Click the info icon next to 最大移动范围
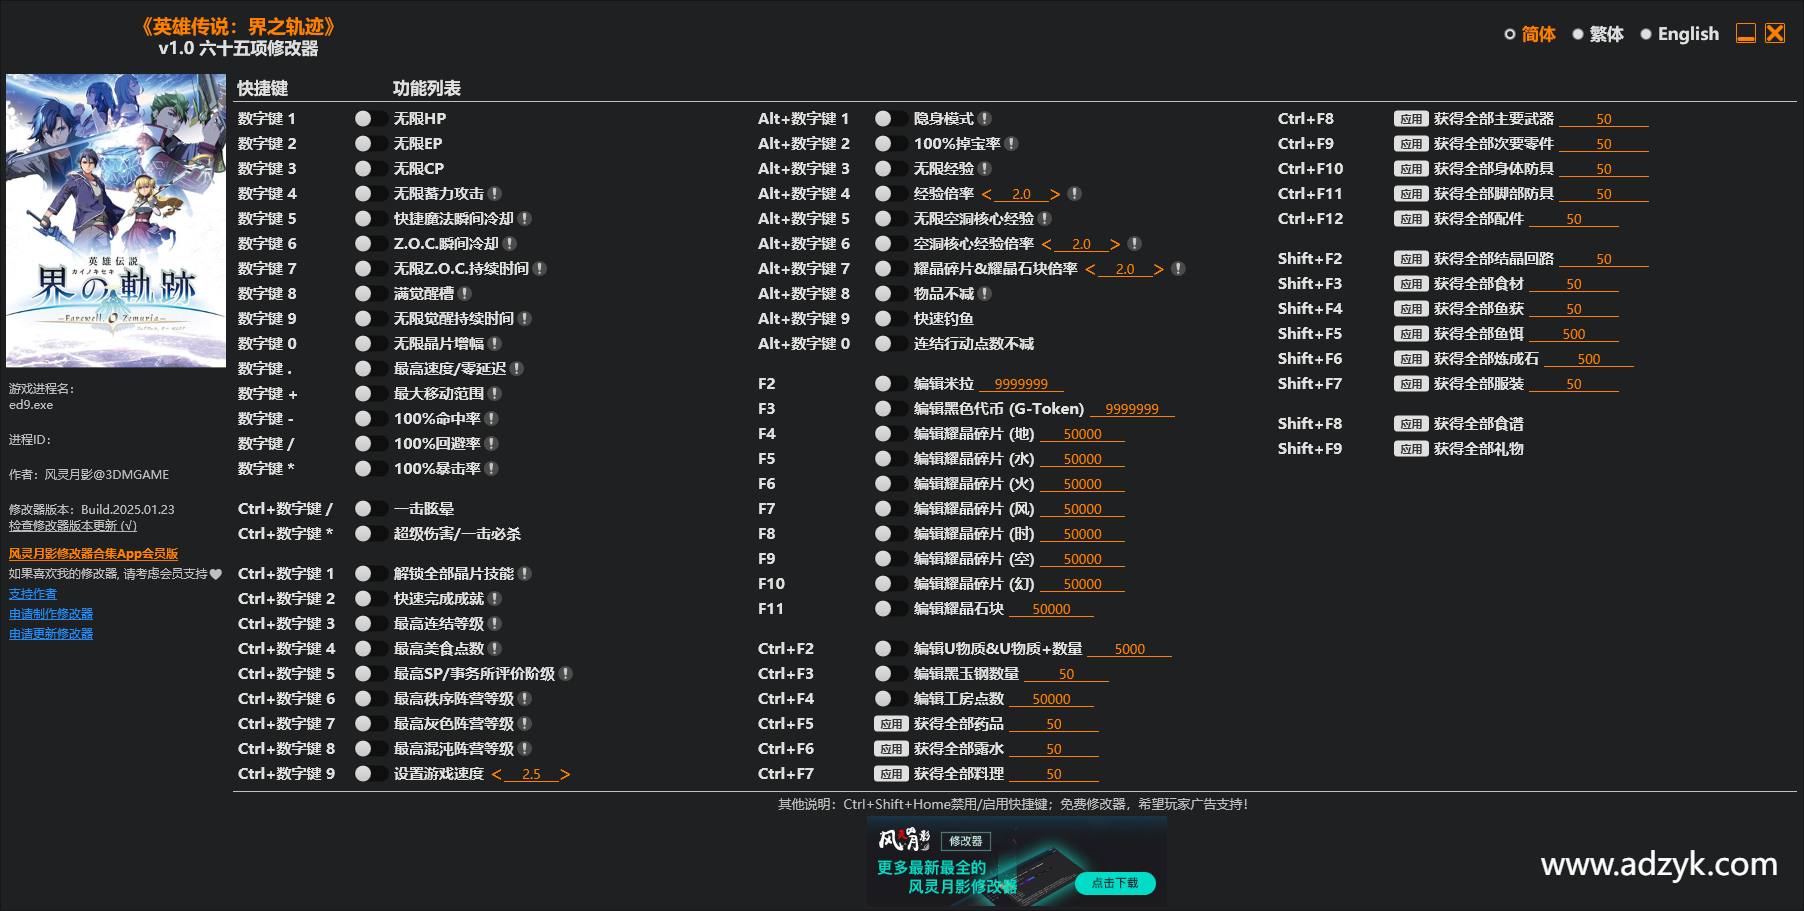The image size is (1804, 911). (x=495, y=394)
